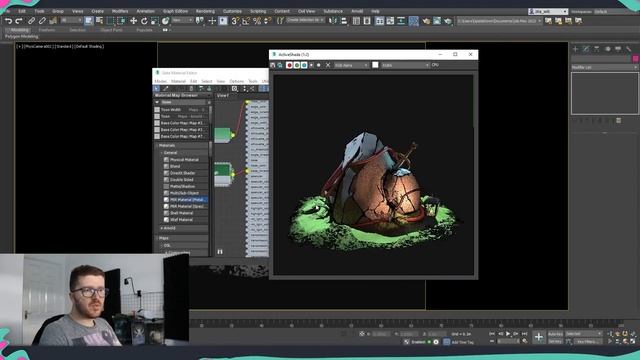This screenshot has width=640, height=360.
Task: Click the Mirror tool icon
Action: (x=333, y=20)
